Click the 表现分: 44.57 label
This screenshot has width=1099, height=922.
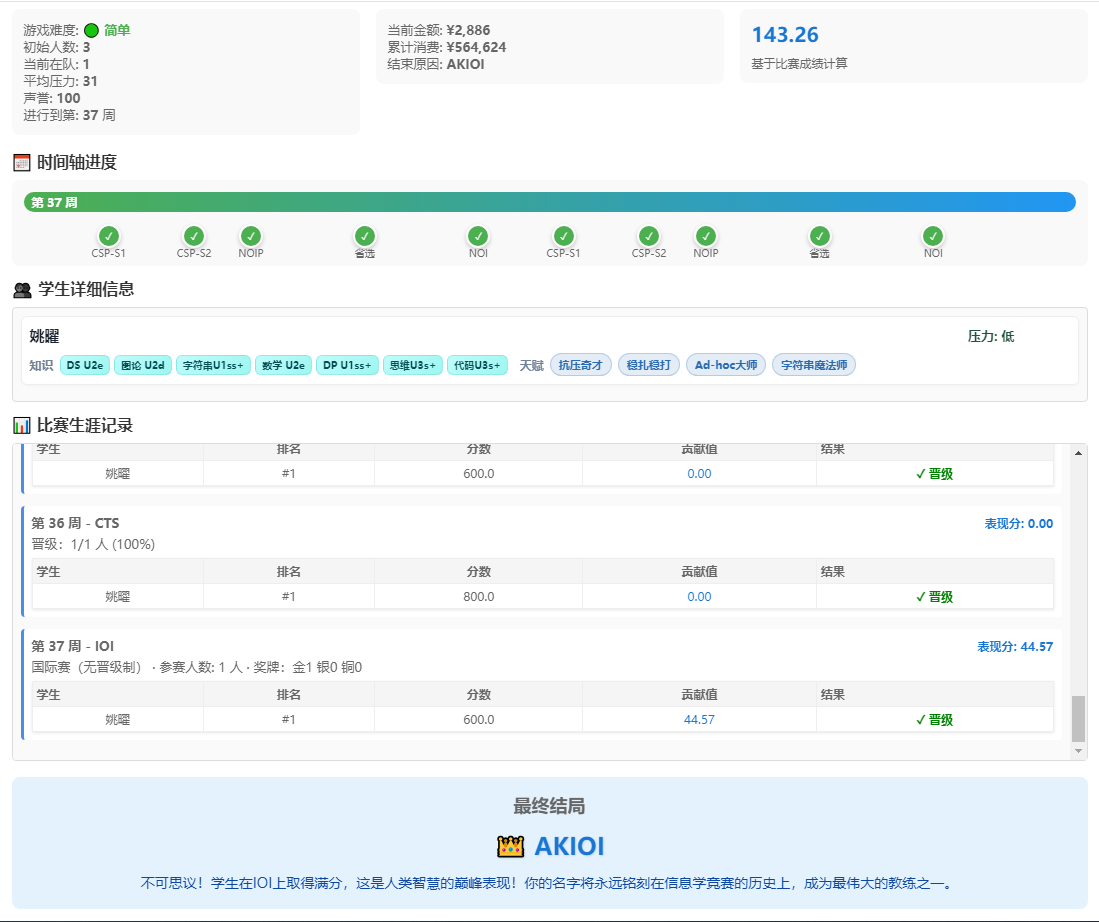point(1015,646)
